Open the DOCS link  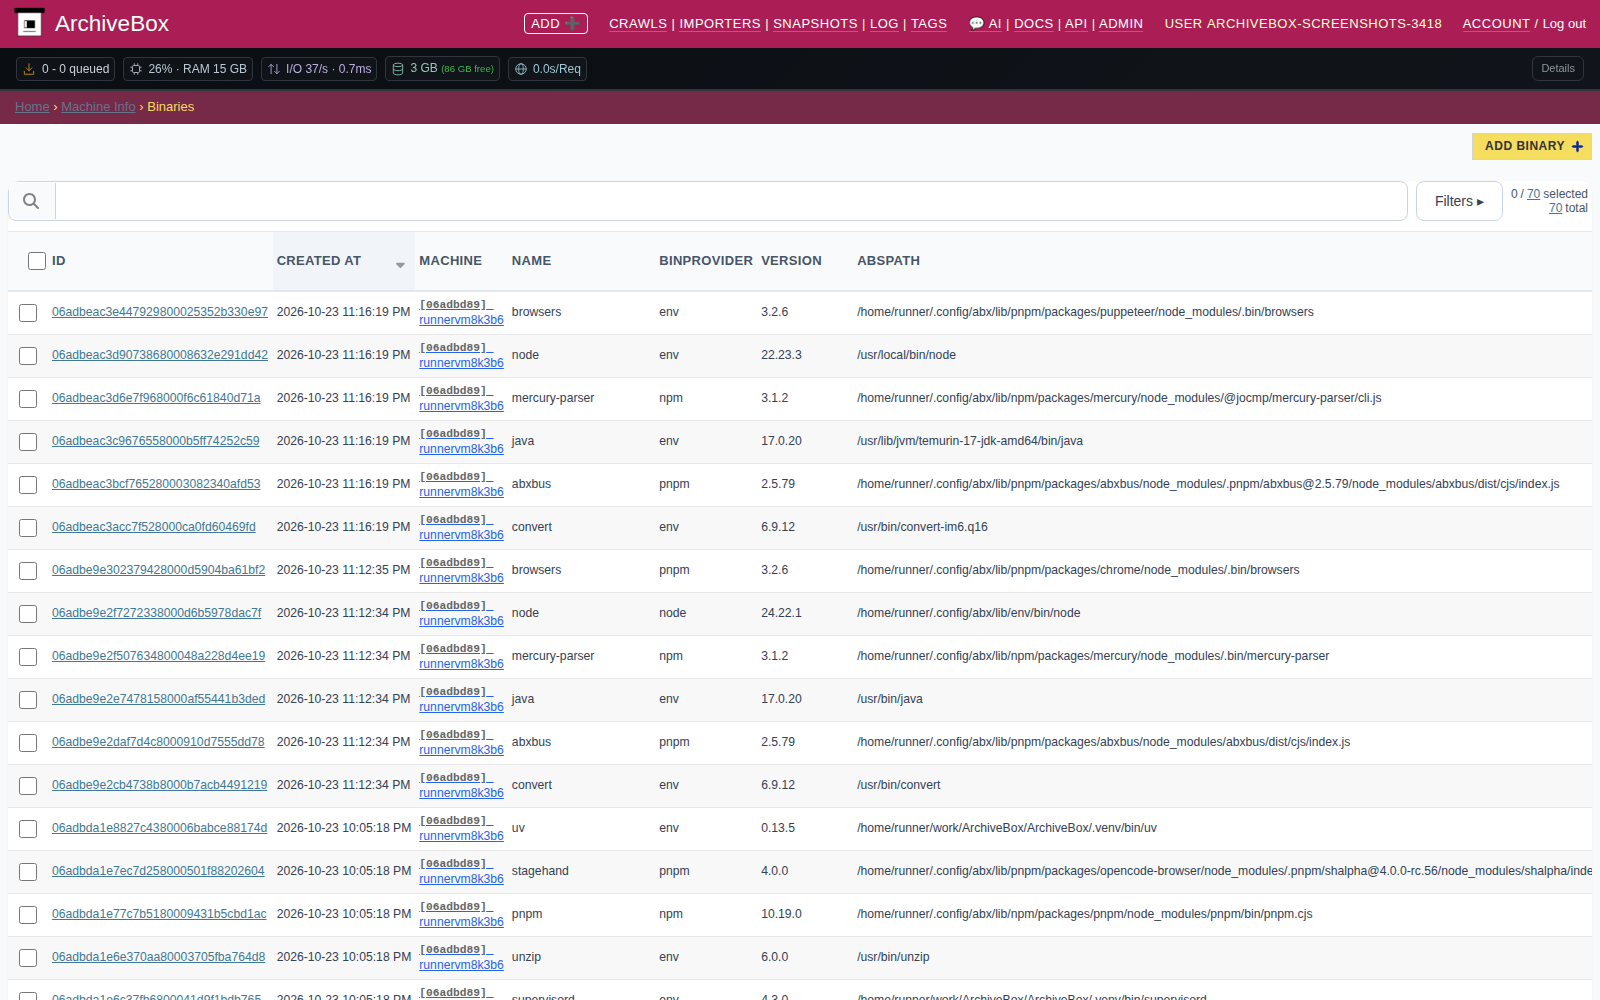1033,24
